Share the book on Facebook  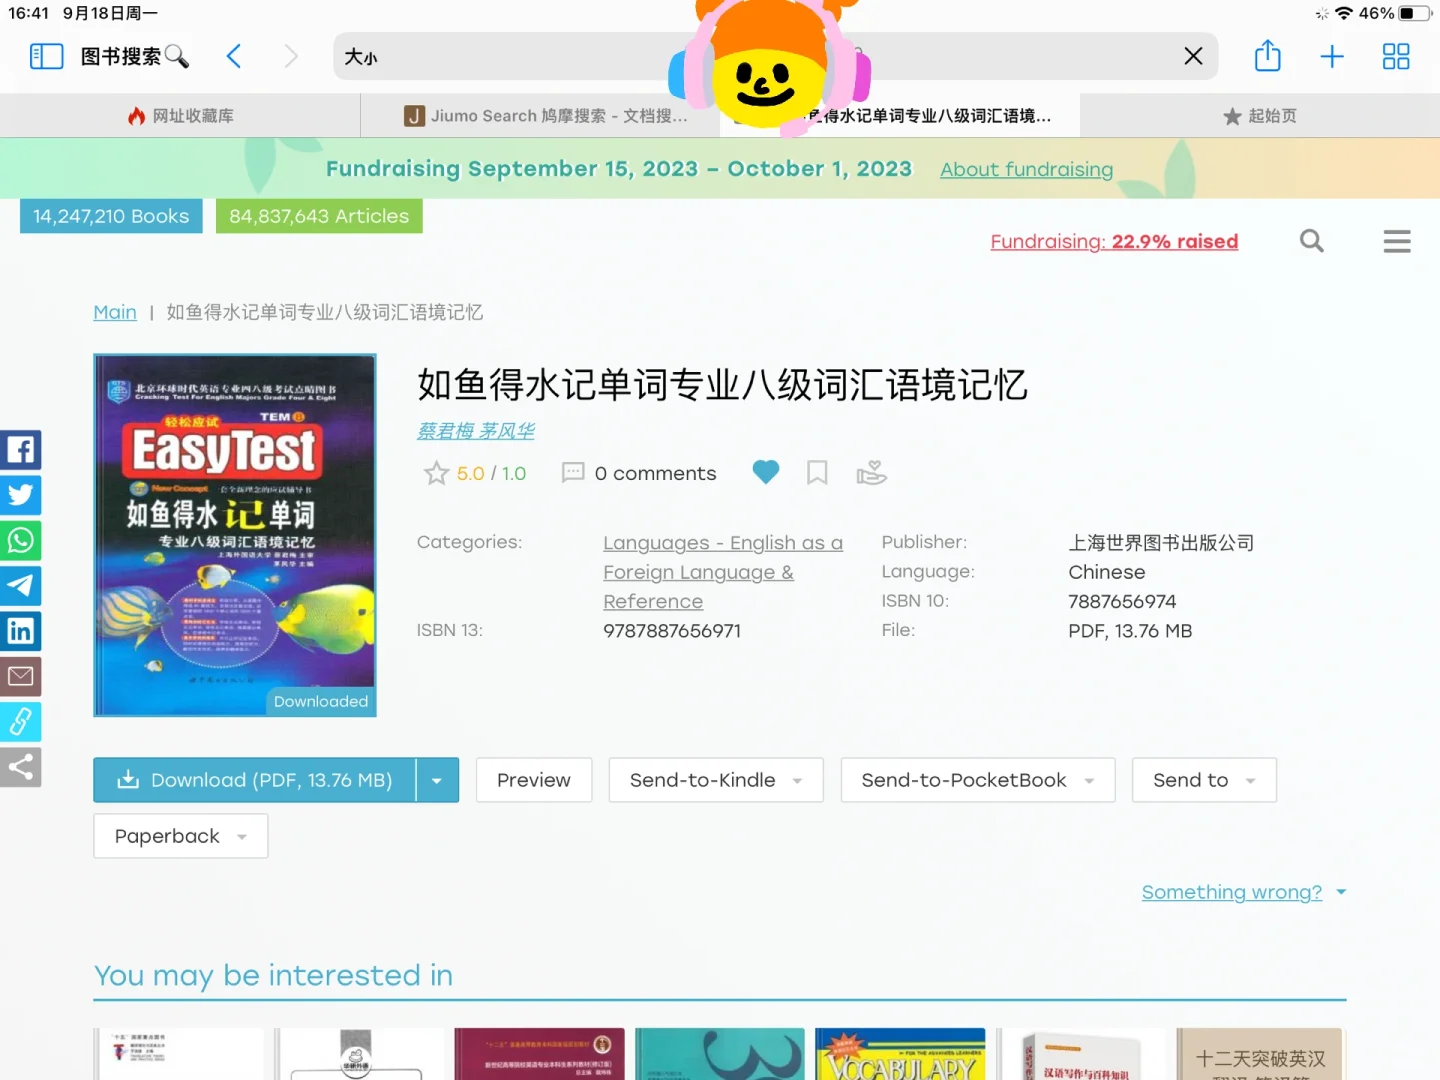pos(20,449)
